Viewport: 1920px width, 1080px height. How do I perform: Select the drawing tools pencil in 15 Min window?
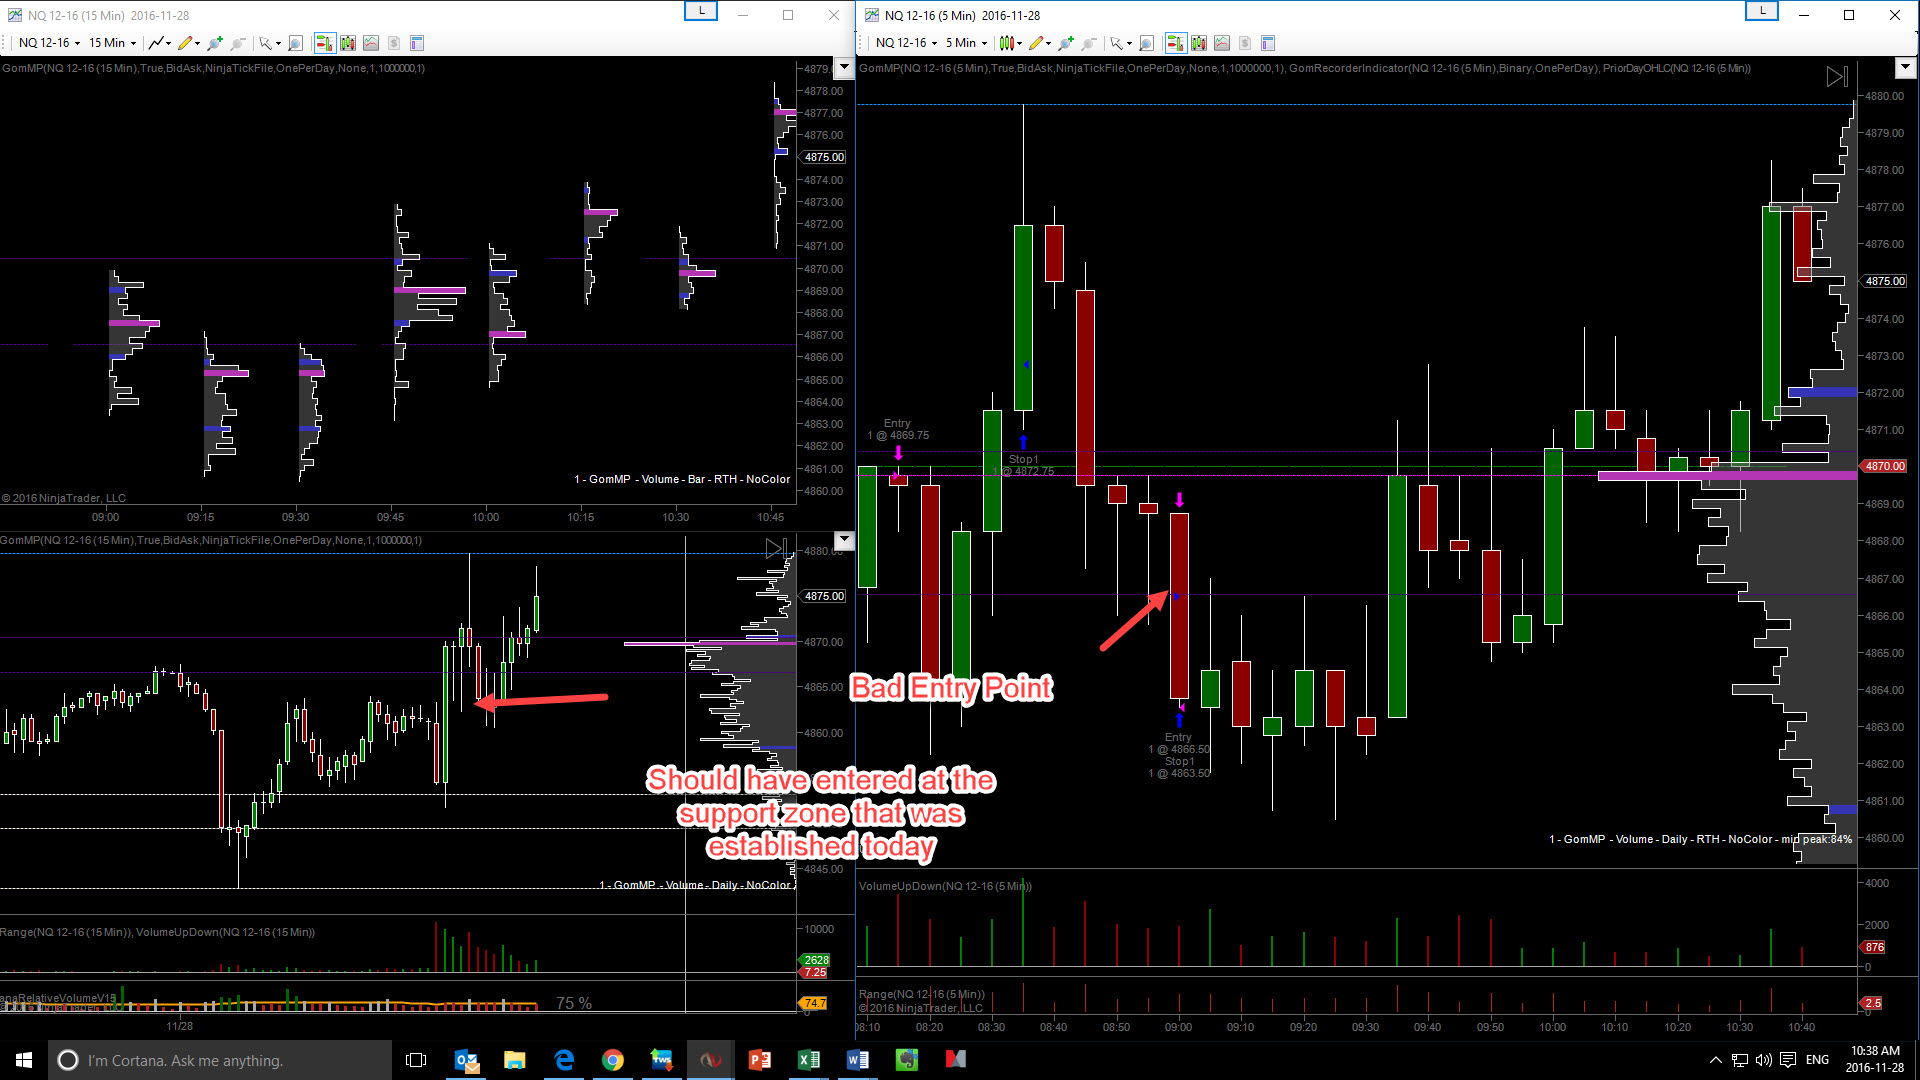(185, 43)
